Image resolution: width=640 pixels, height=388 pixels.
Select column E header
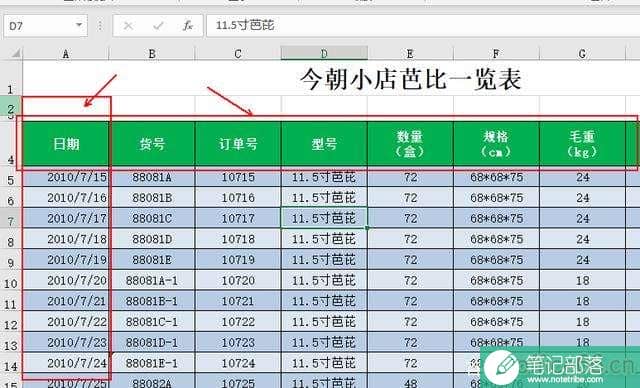coord(410,54)
